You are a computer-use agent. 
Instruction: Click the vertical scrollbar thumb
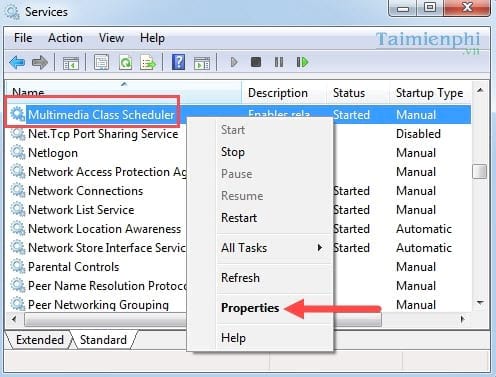point(480,171)
